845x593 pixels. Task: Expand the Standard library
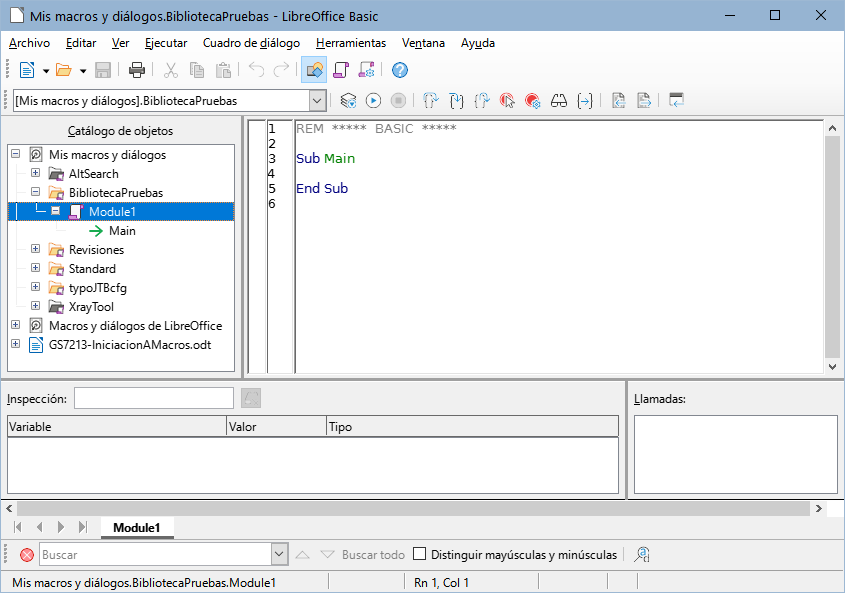tap(36, 267)
